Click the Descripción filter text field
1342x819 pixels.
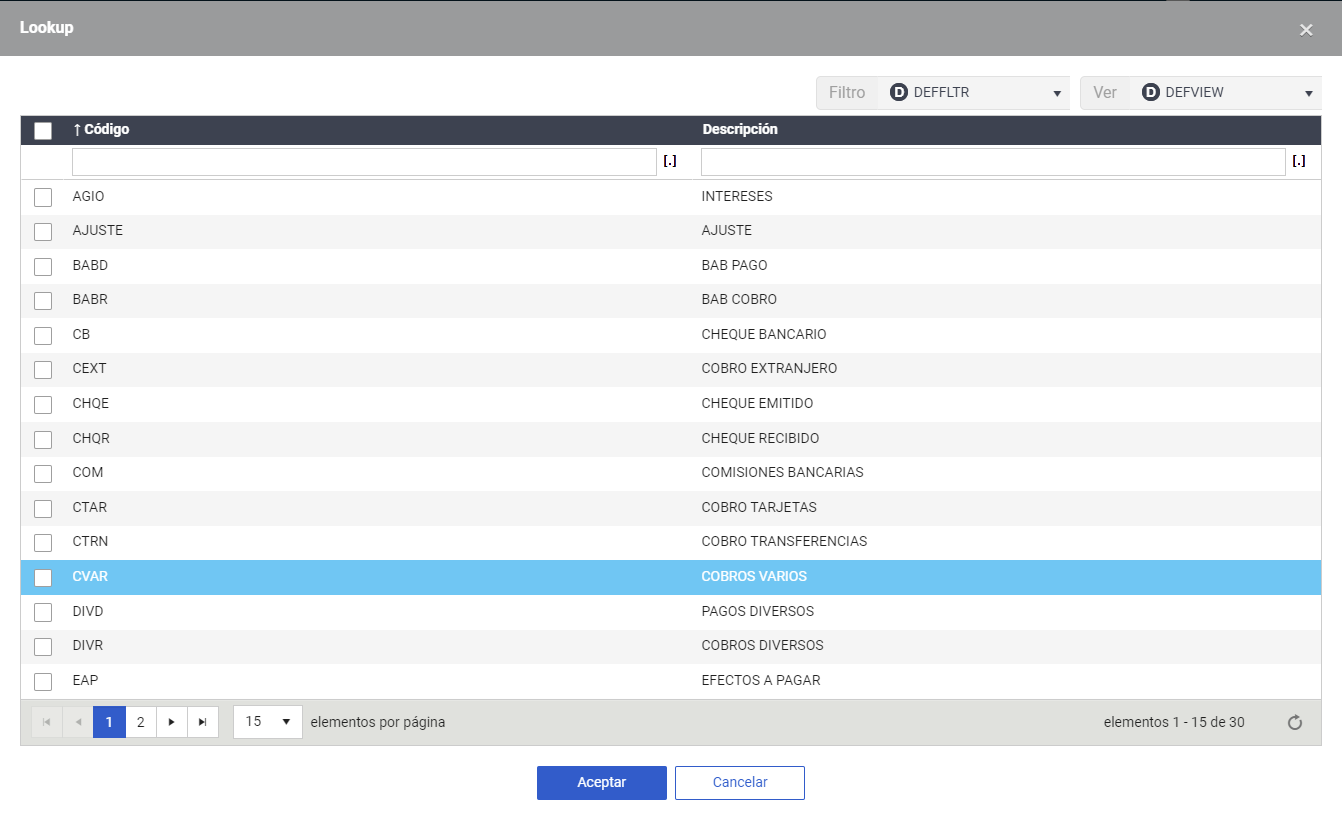[993, 162]
